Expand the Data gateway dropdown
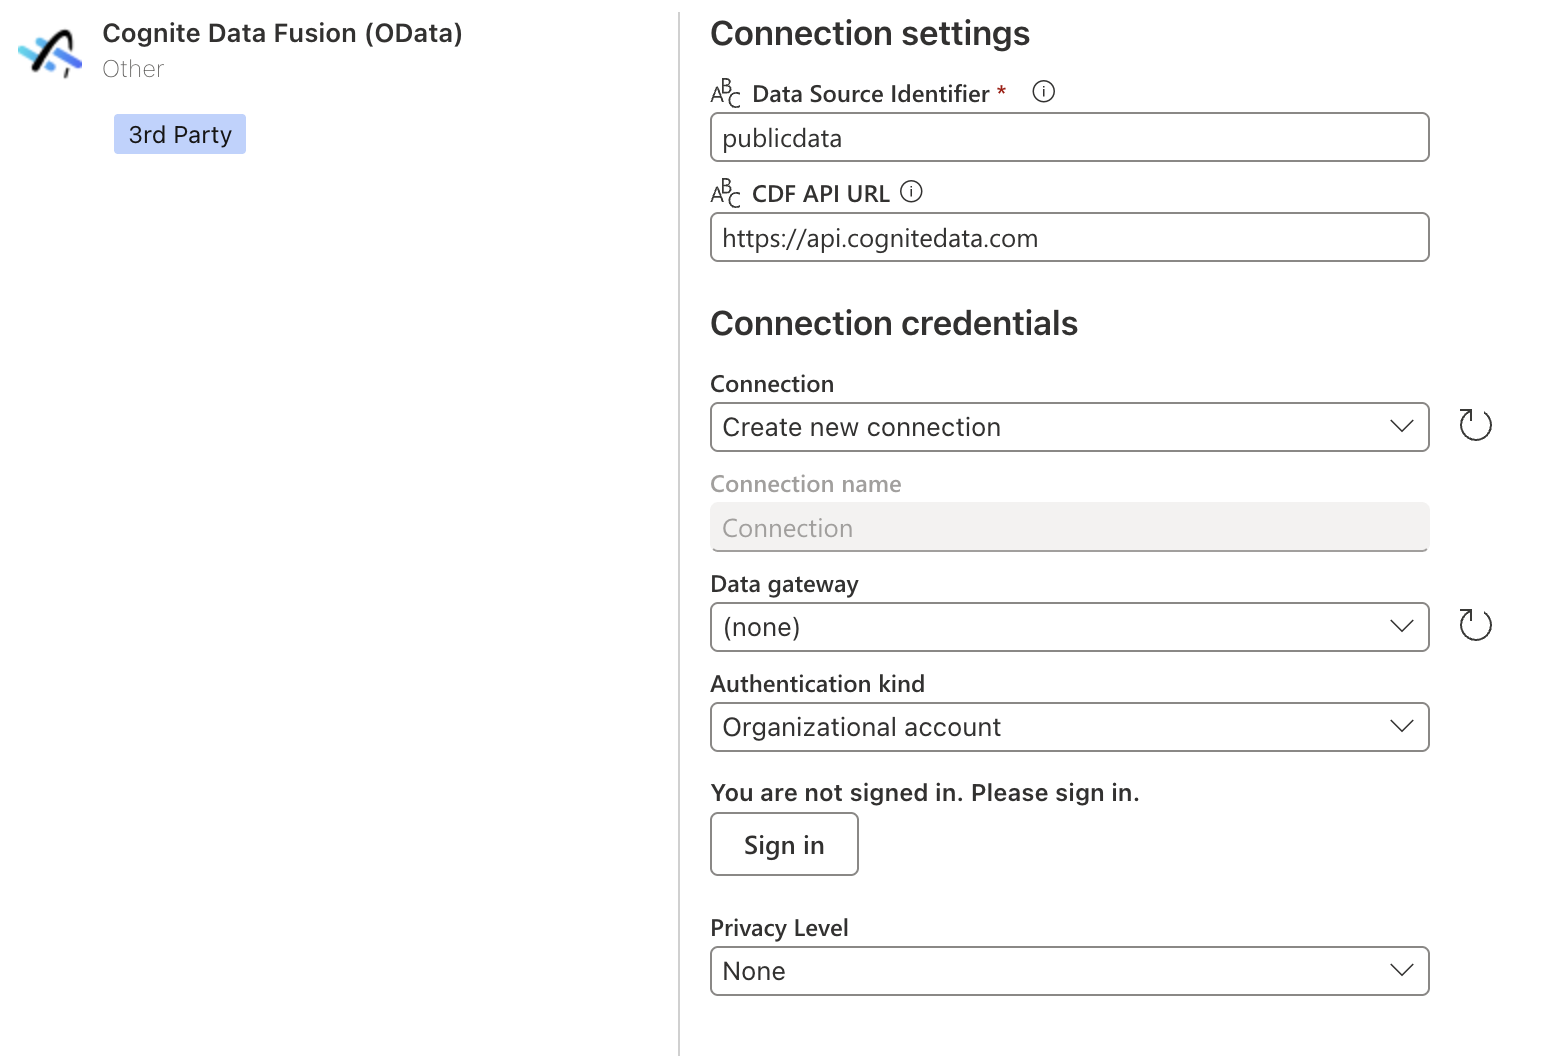This screenshot has height=1056, width=1546. click(1069, 627)
